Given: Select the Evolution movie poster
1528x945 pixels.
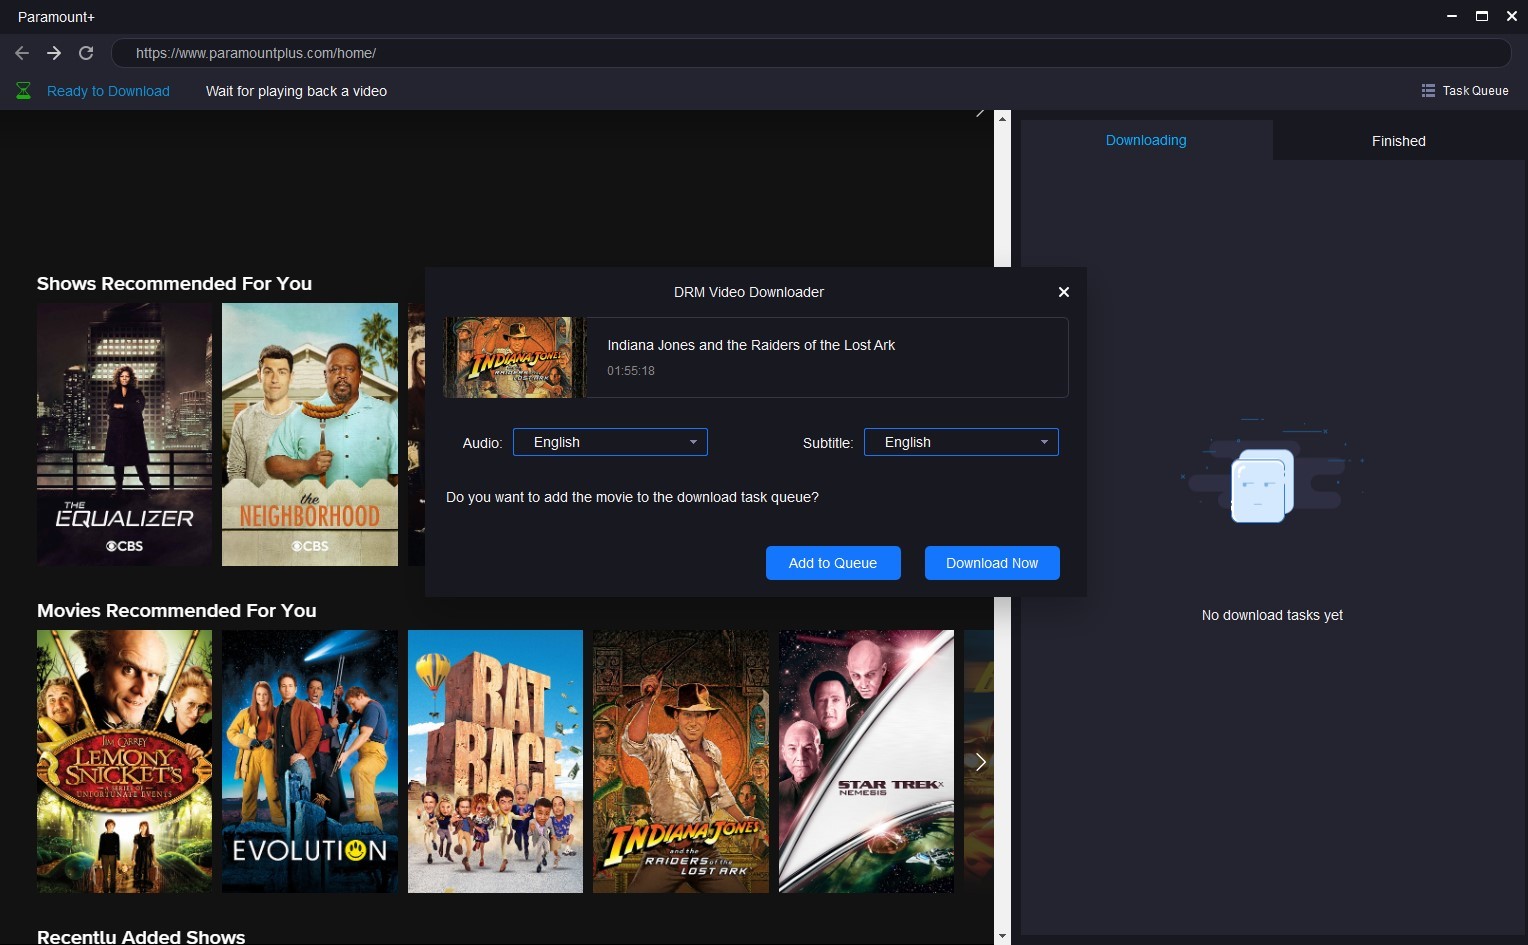Looking at the screenshot, I should click(x=310, y=761).
